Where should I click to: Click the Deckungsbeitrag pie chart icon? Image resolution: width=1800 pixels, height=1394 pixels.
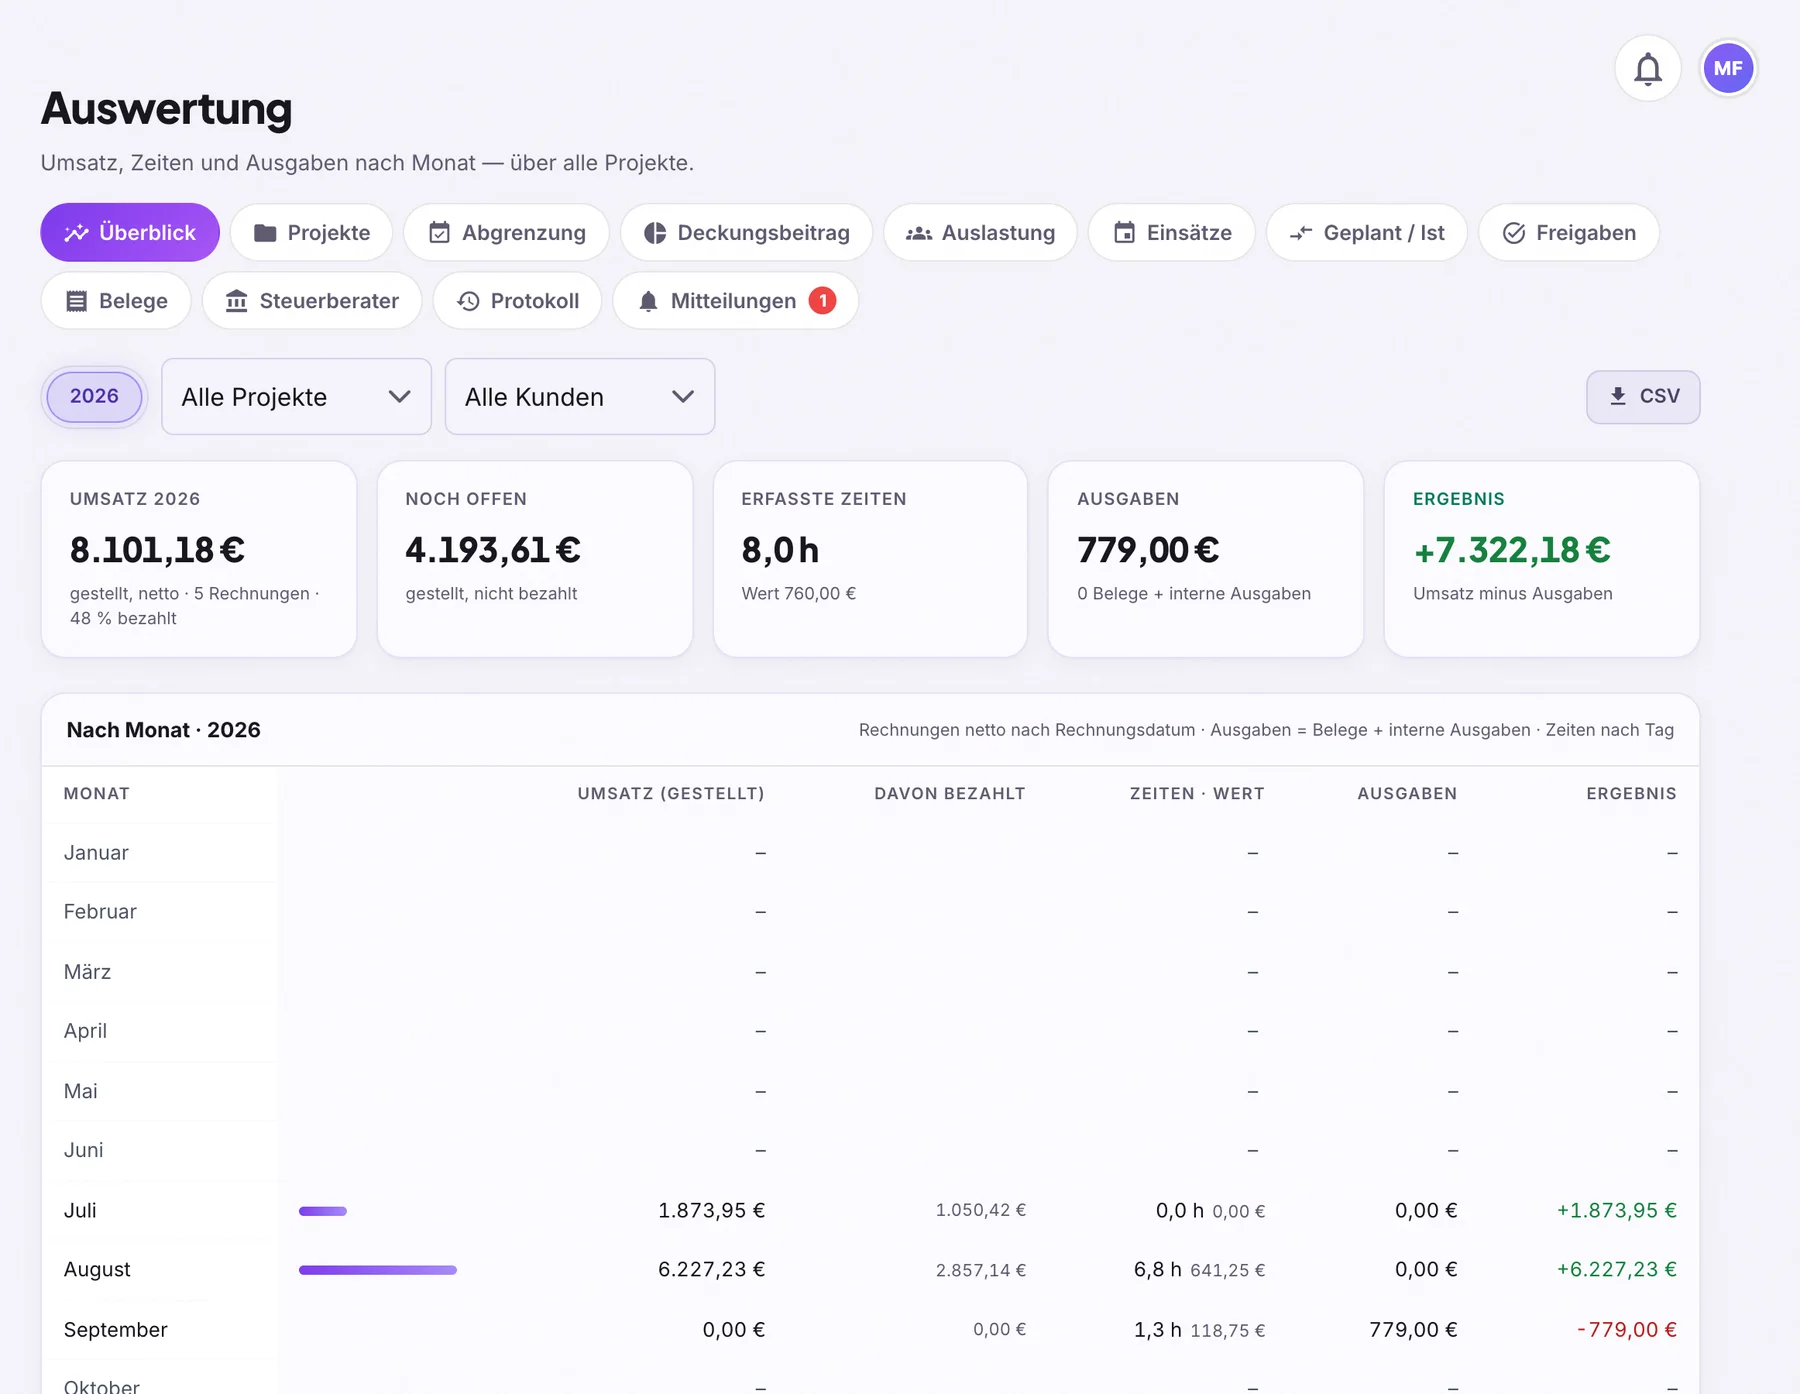[655, 233]
